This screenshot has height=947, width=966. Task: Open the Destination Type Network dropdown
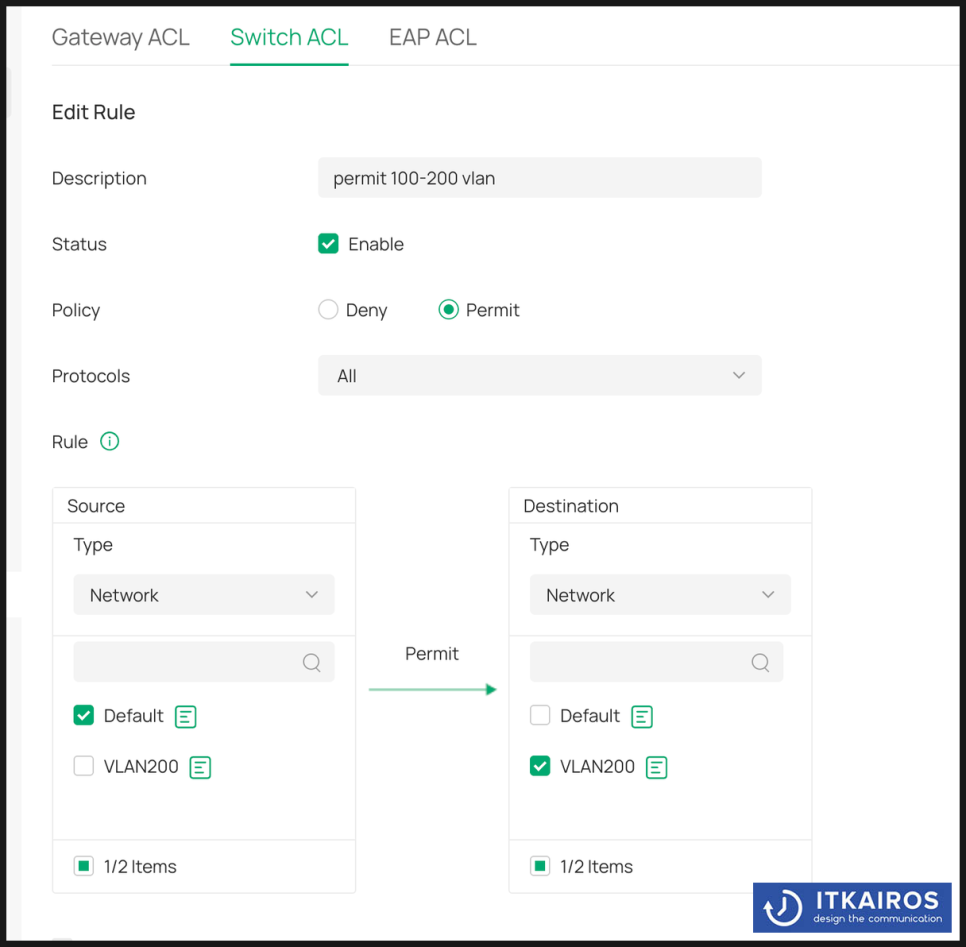point(660,595)
